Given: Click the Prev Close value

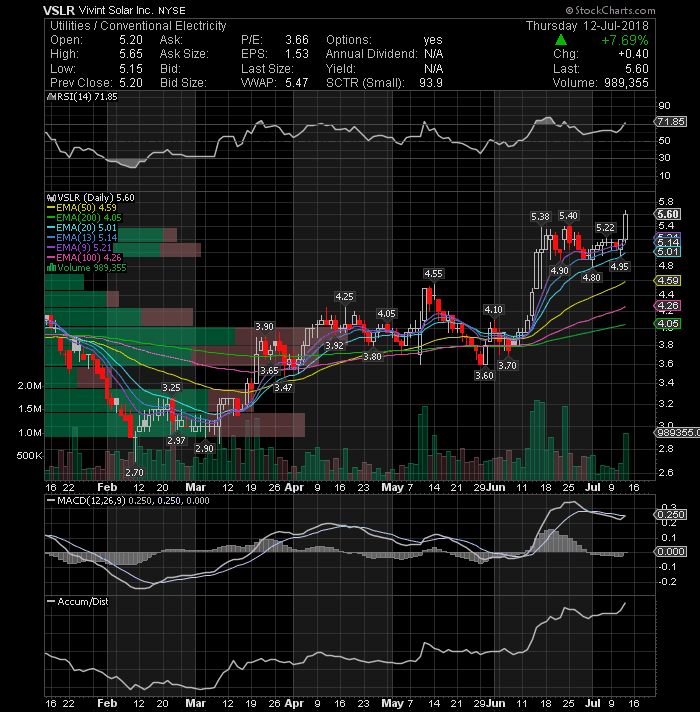Looking at the screenshot, I should [x=131, y=83].
